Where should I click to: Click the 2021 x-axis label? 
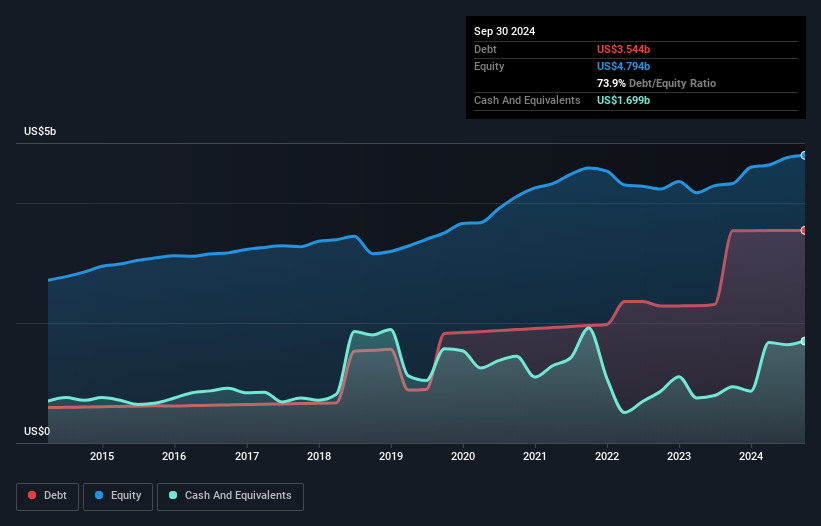pyautogui.click(x=535, y=456)
